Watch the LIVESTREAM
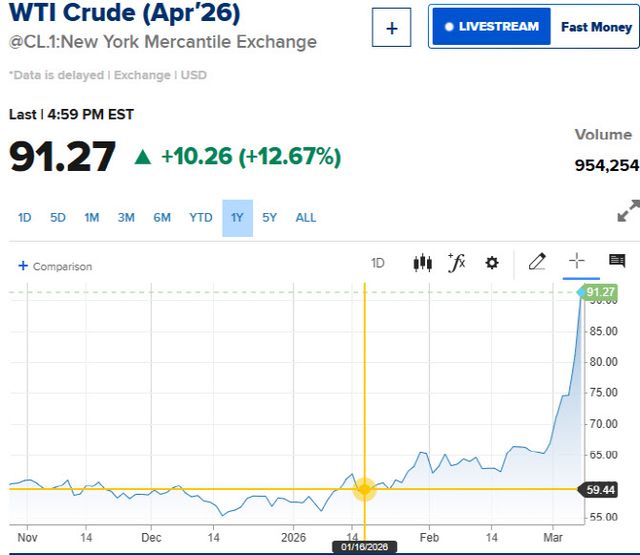The image size is (640, 555). tap(491, 27)
